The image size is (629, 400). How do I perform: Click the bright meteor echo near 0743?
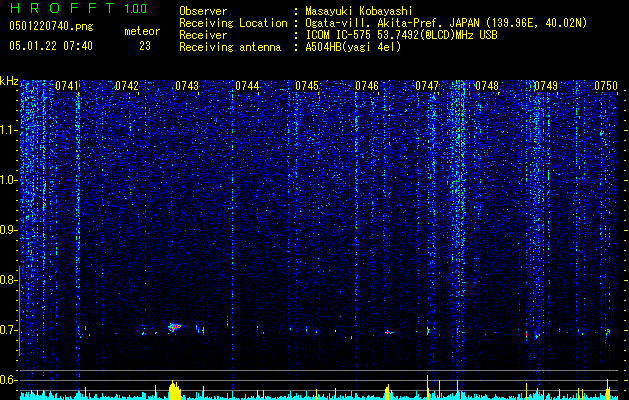174,327
